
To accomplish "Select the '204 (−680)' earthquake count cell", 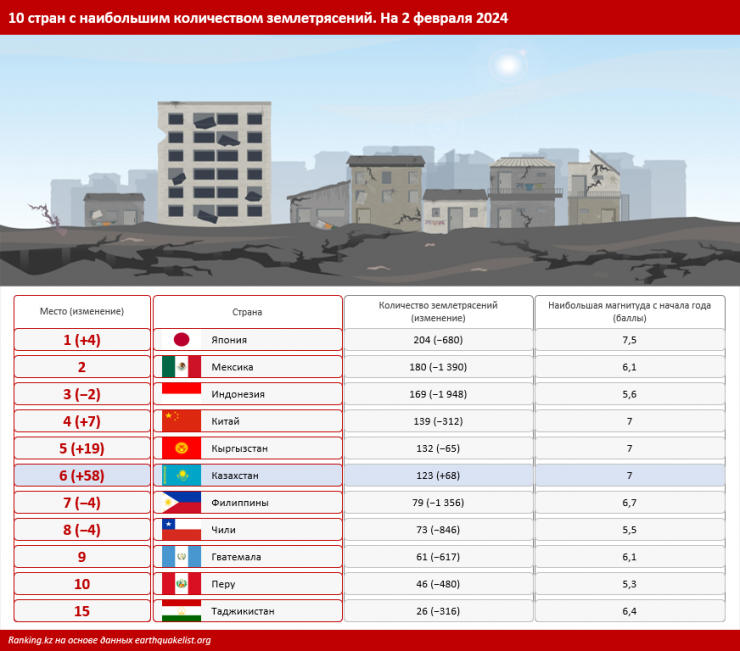I will [438, 340].
